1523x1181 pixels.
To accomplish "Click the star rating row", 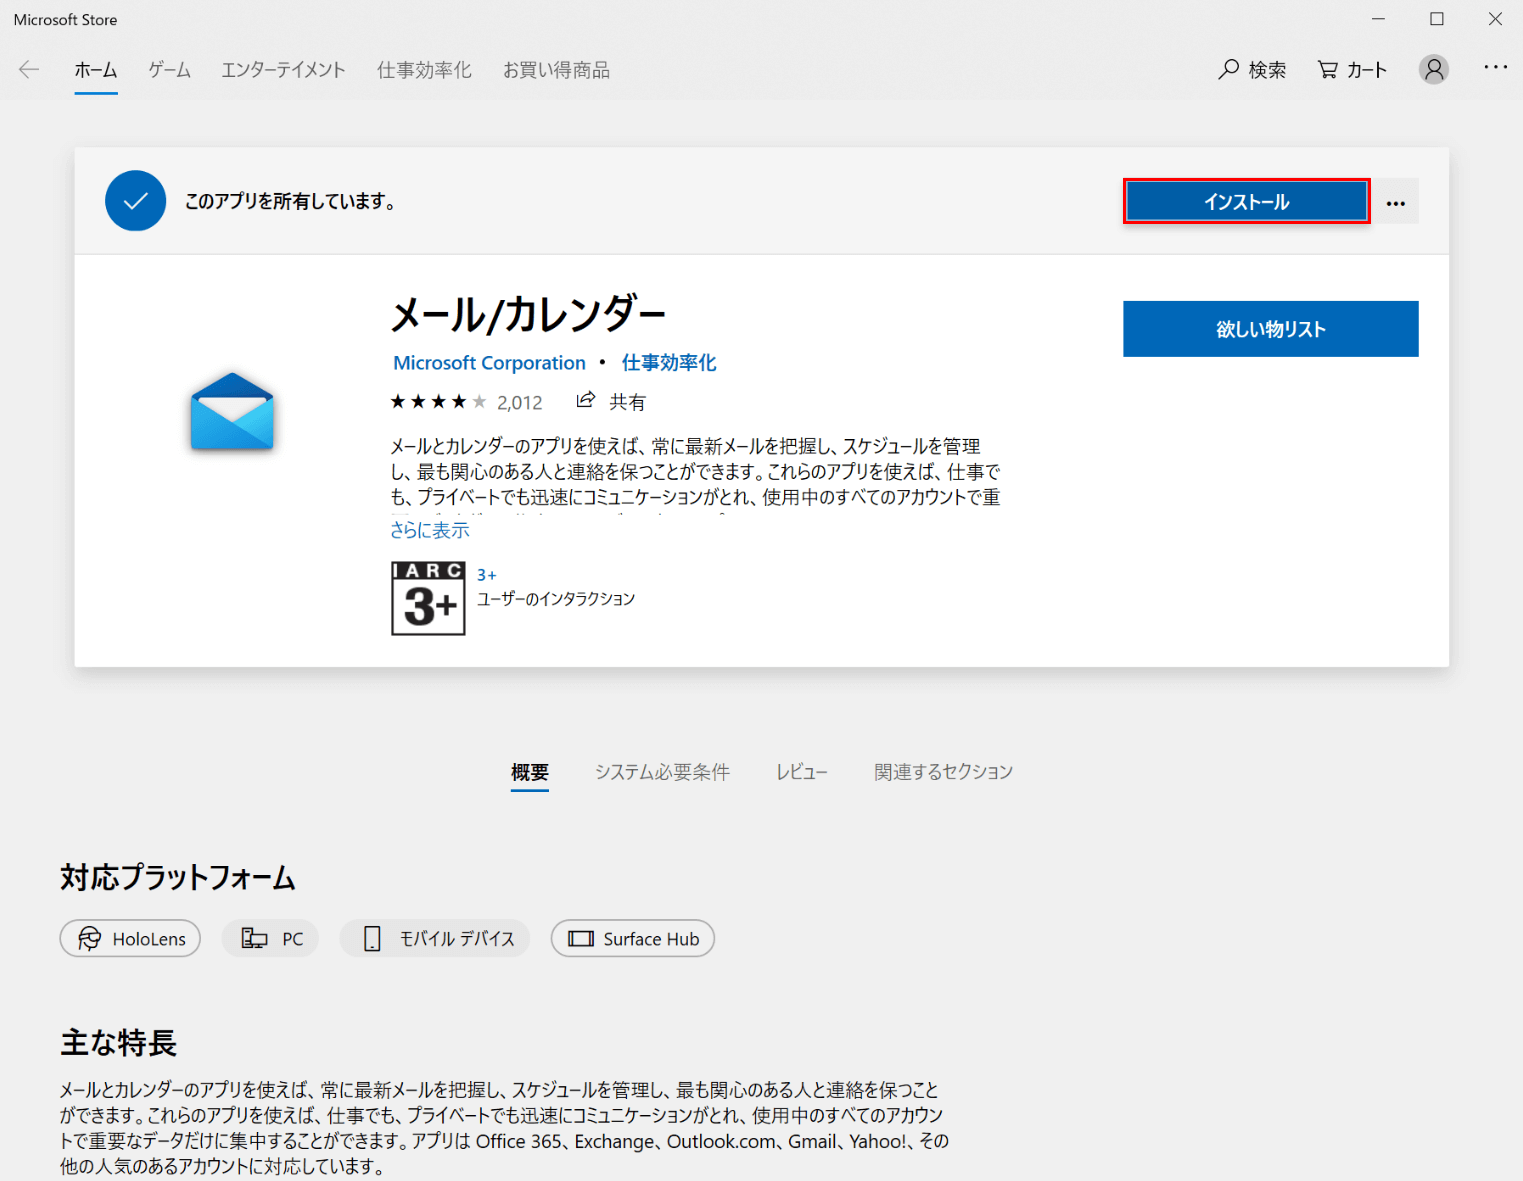I will pyautogui.click(x=438, y=402).
